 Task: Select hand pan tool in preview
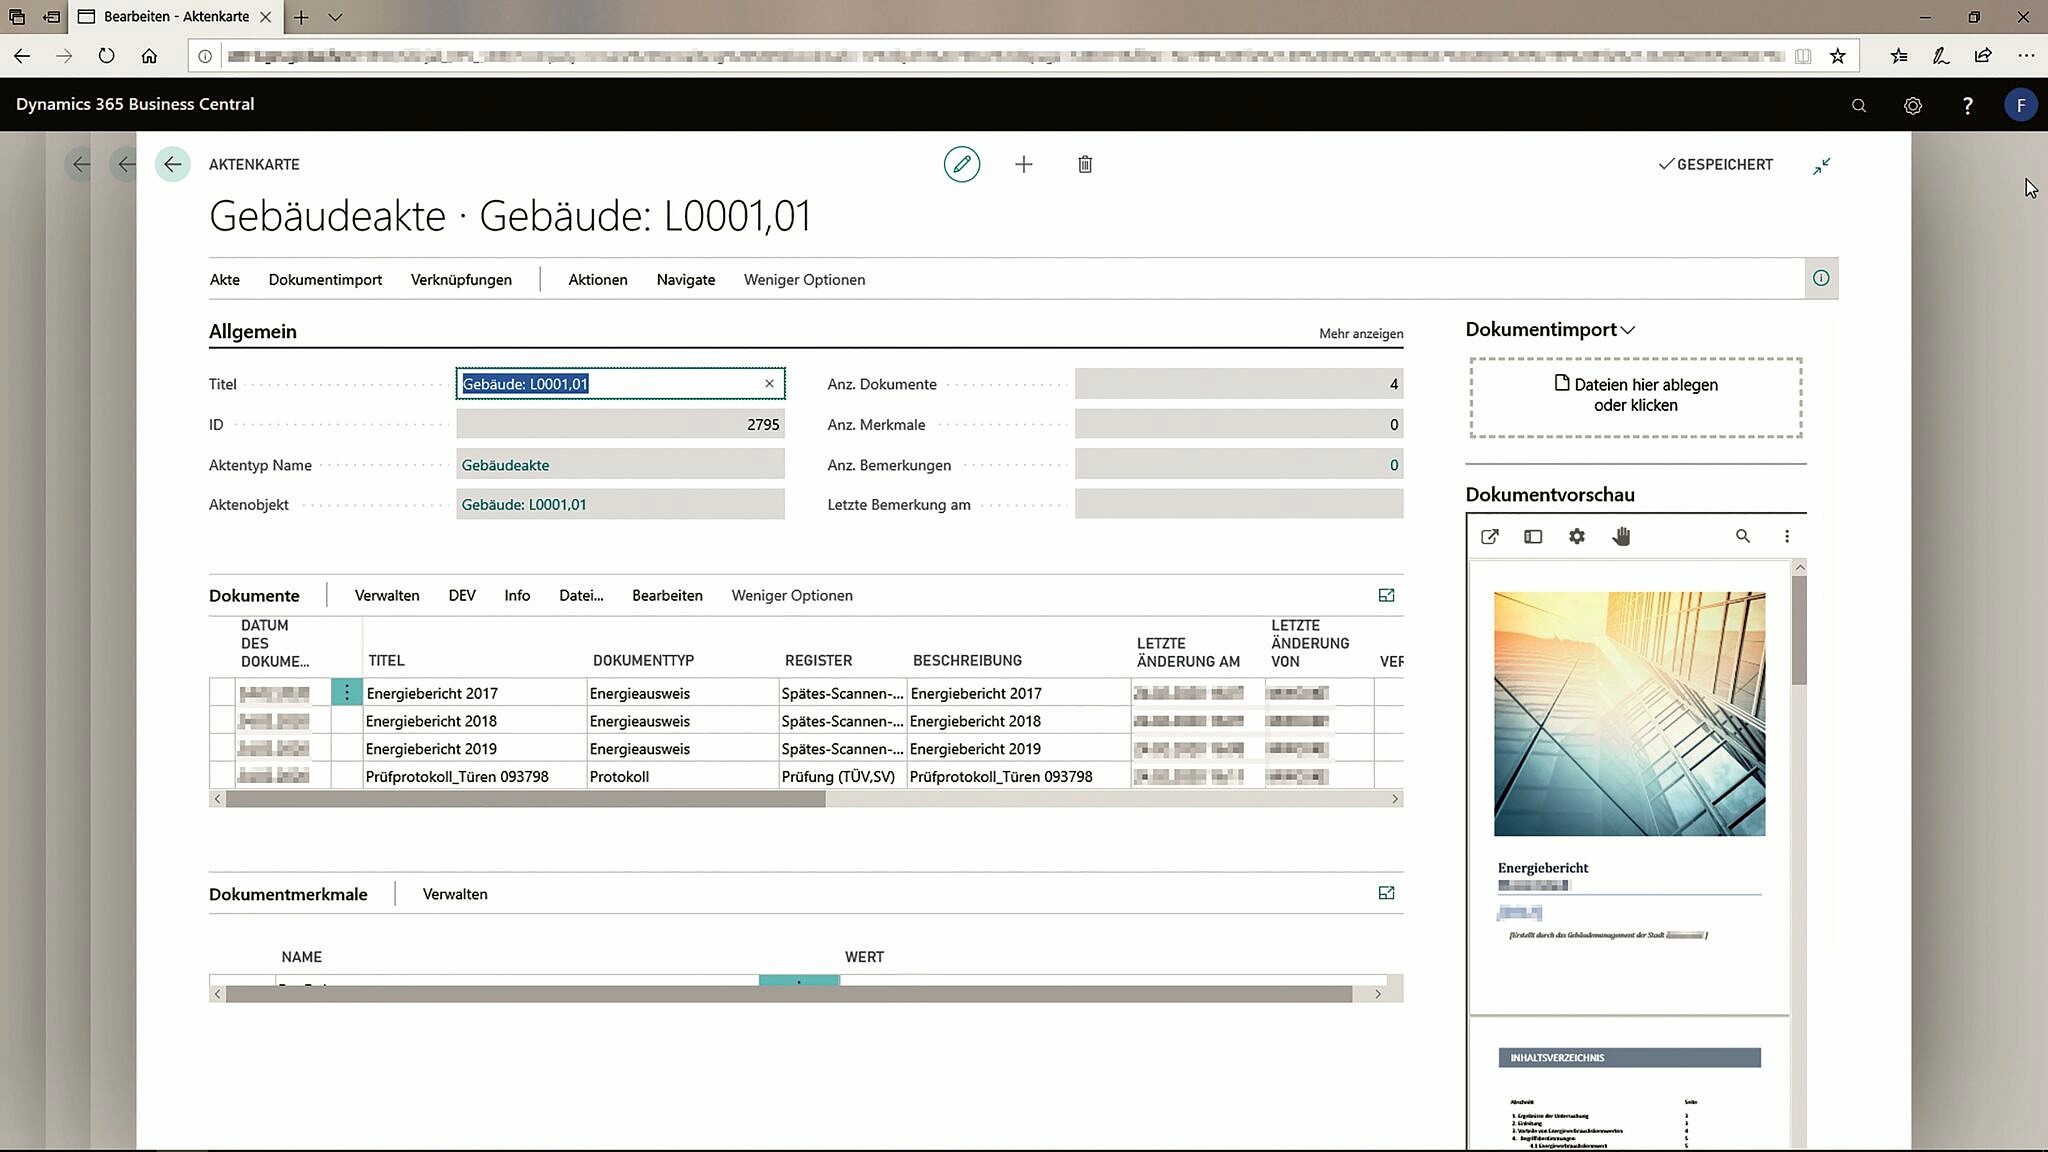1621,537
